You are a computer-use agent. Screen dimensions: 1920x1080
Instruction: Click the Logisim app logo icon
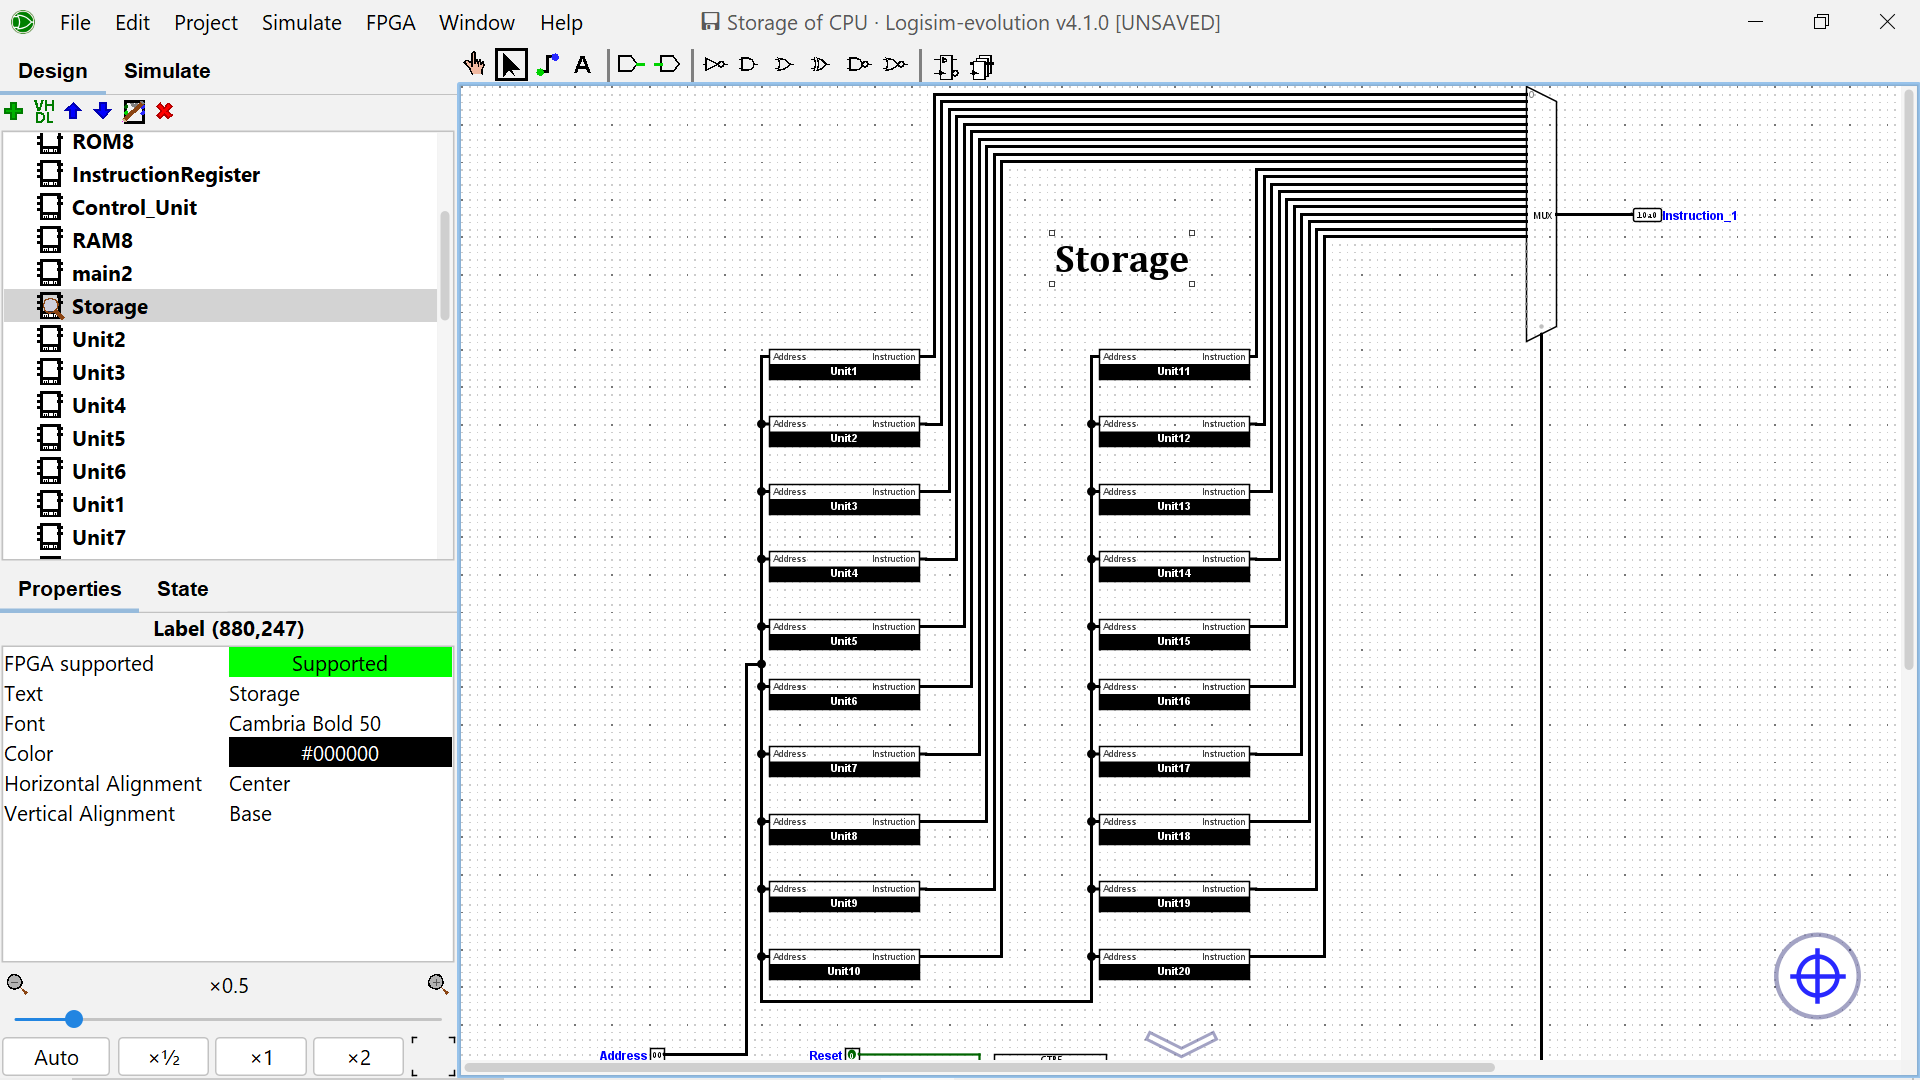pos(22,22)
